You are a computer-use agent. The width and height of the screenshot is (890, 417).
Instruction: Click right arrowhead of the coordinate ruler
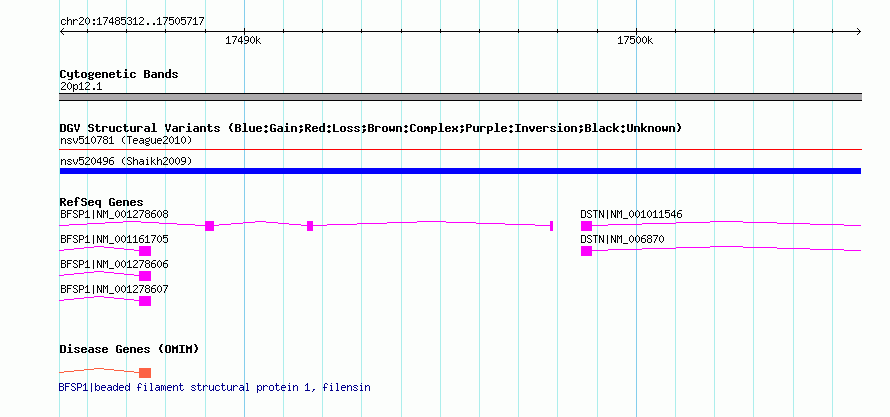click(859, 32)
